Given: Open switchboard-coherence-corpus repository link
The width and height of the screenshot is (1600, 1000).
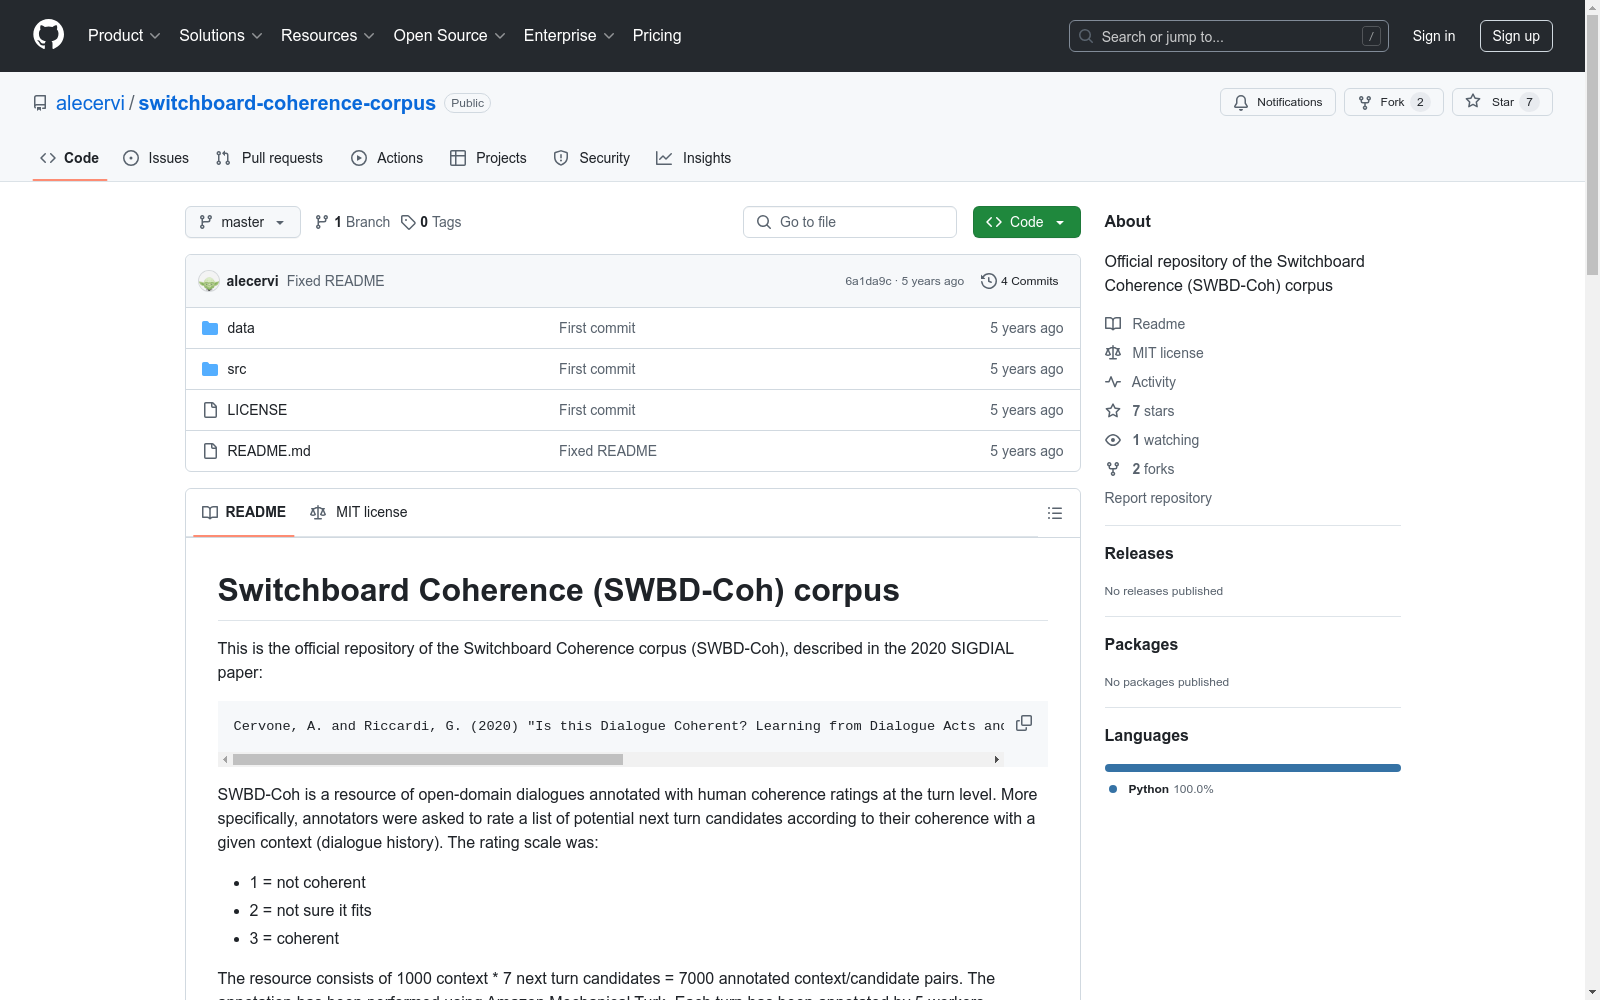Looking at the screenshot, I should pos(287,103).
